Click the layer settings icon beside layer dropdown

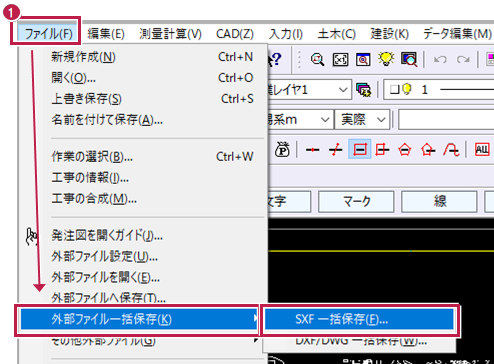364,90
